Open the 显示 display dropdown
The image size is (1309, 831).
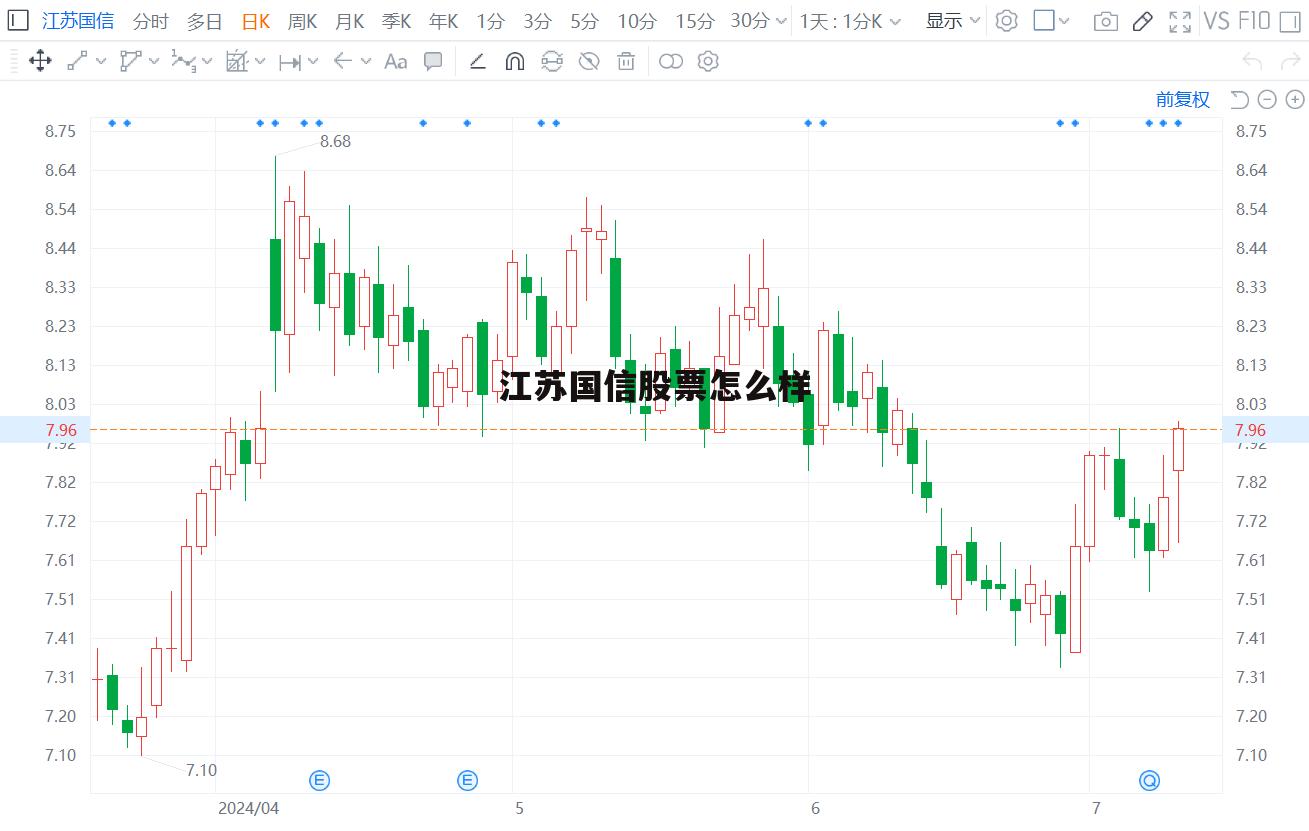click(953, 20)
